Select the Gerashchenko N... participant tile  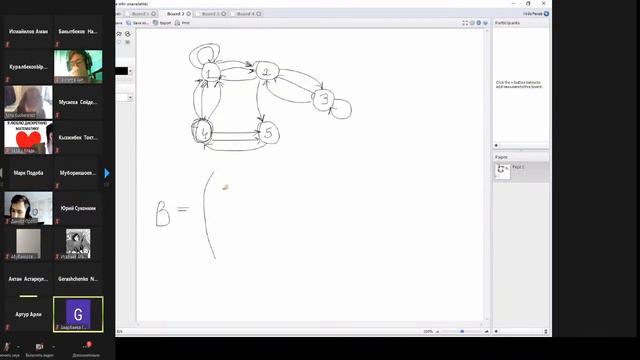(x=78, y=279)
